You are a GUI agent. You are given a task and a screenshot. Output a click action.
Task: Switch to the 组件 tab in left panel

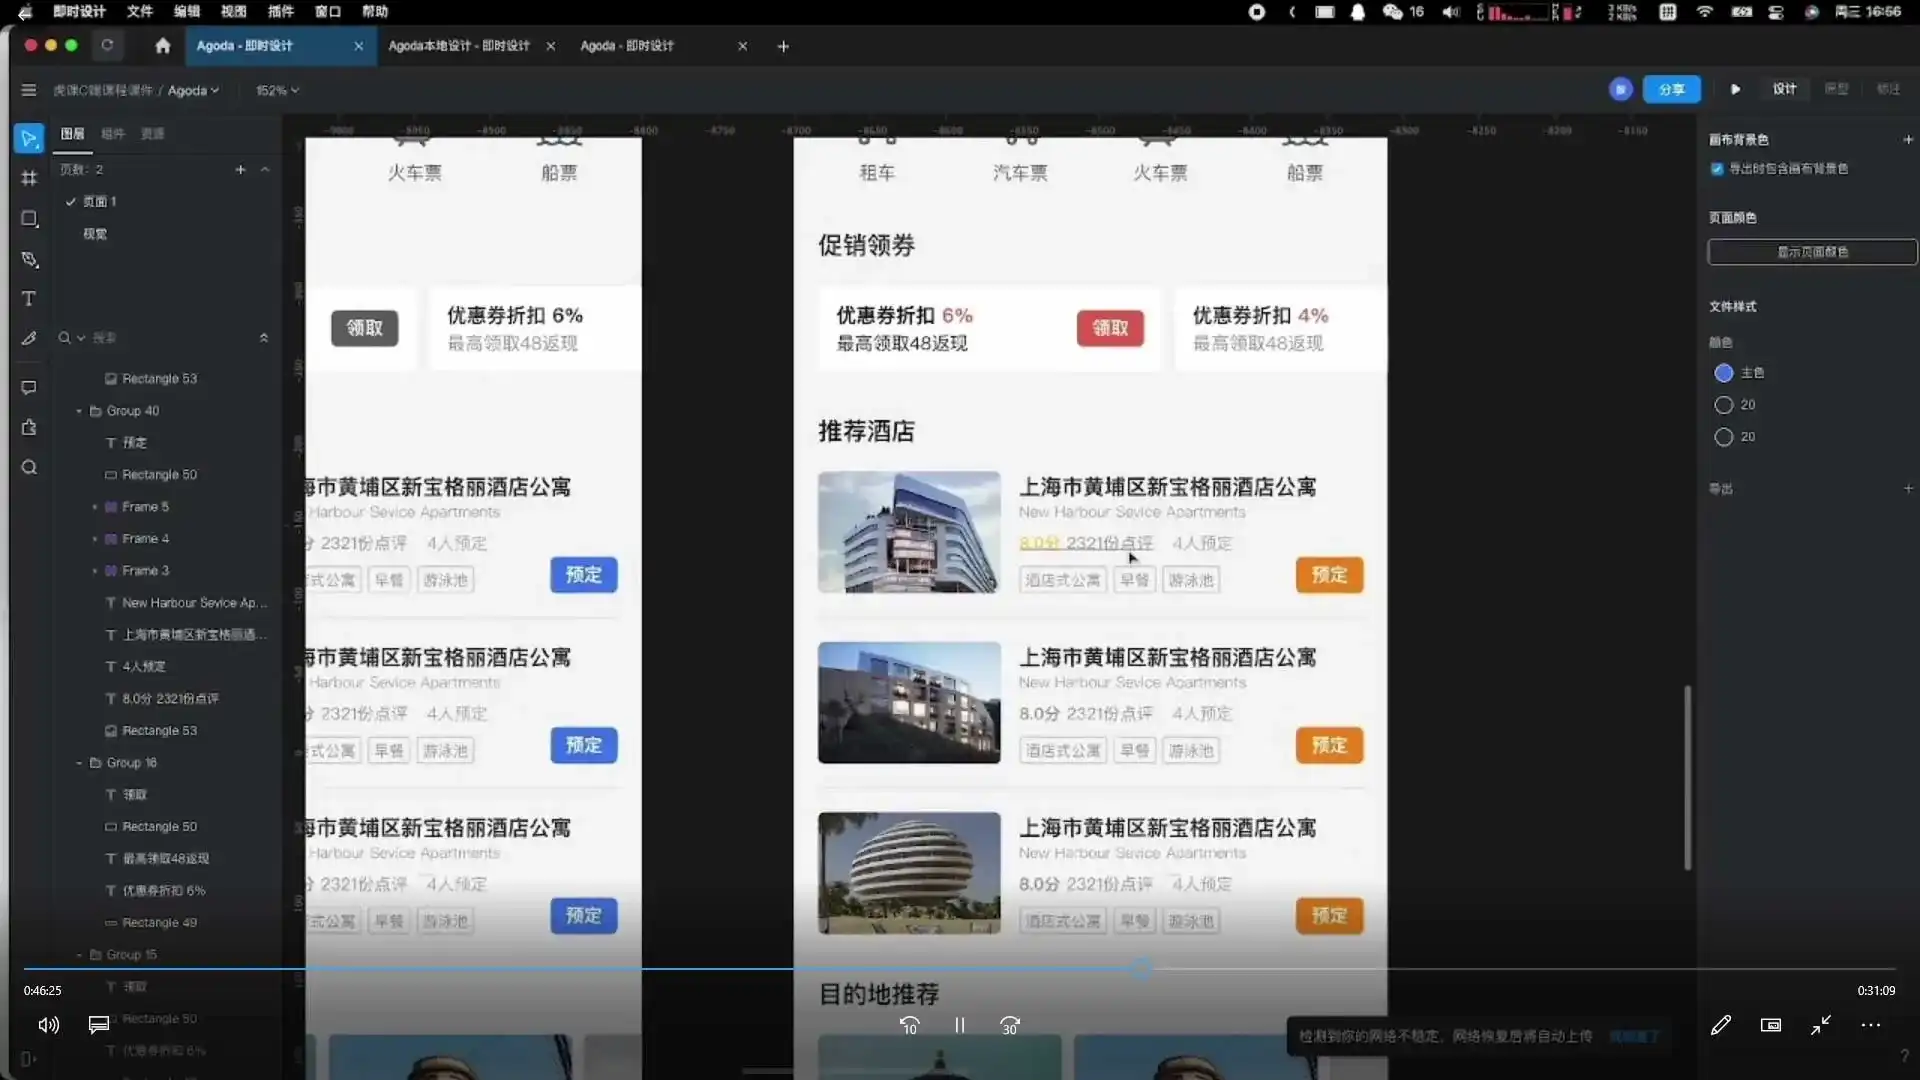(113, 133)
